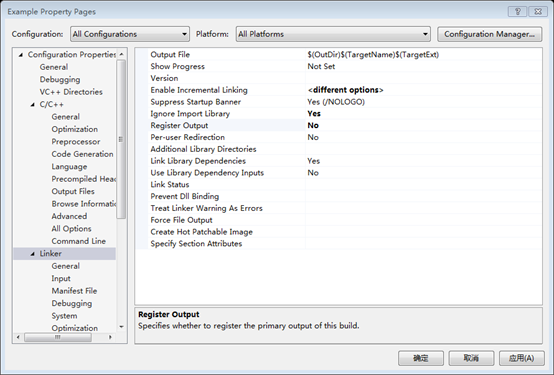Open the System page
Viewport: 554px width, 375px height.
click(x=64, y=316)
